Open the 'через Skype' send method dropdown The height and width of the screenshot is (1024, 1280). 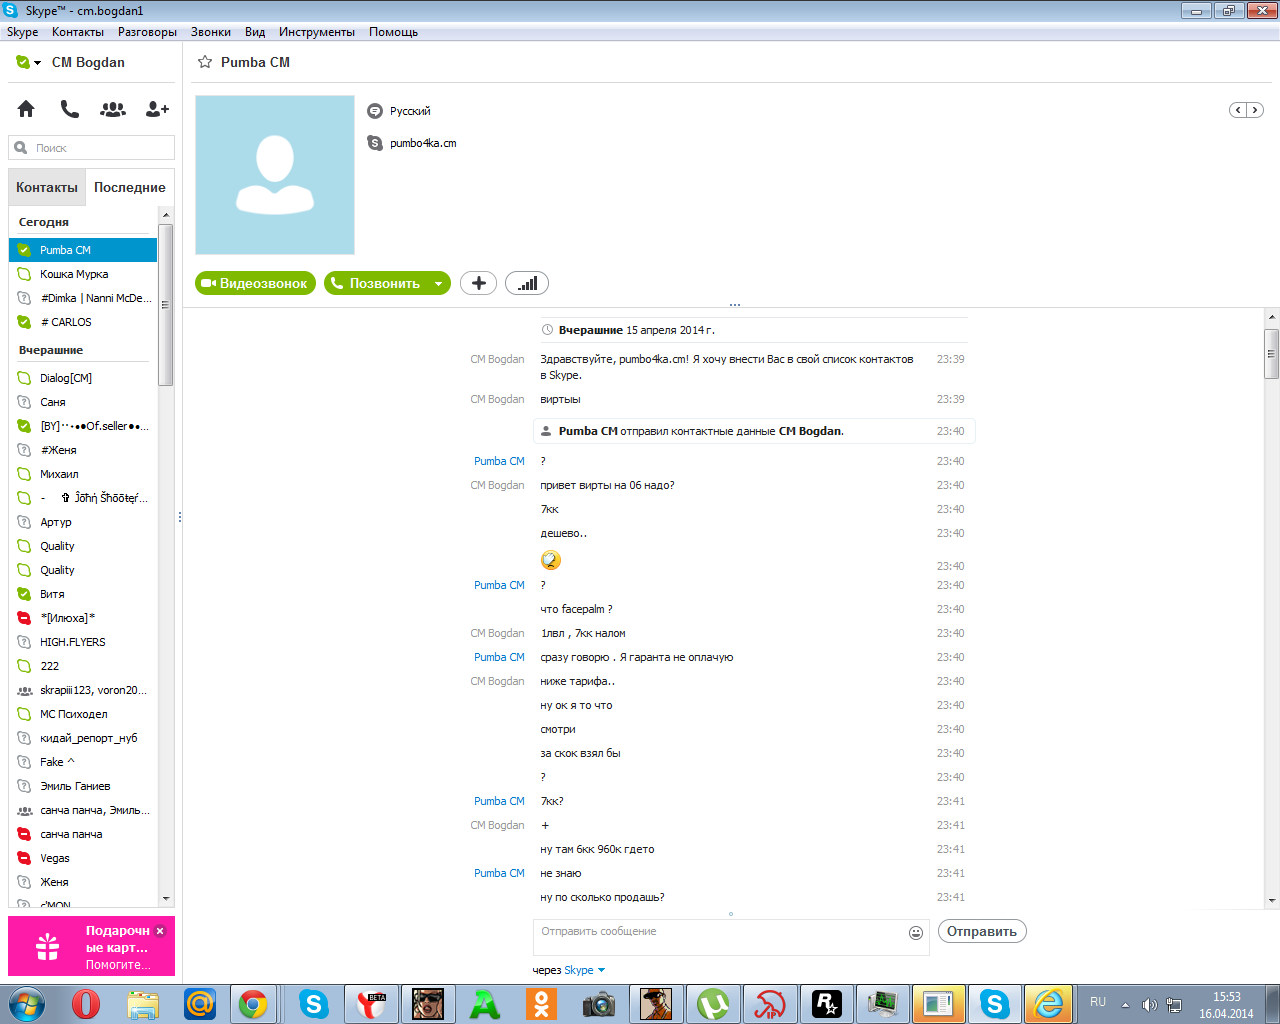(585, 970)
